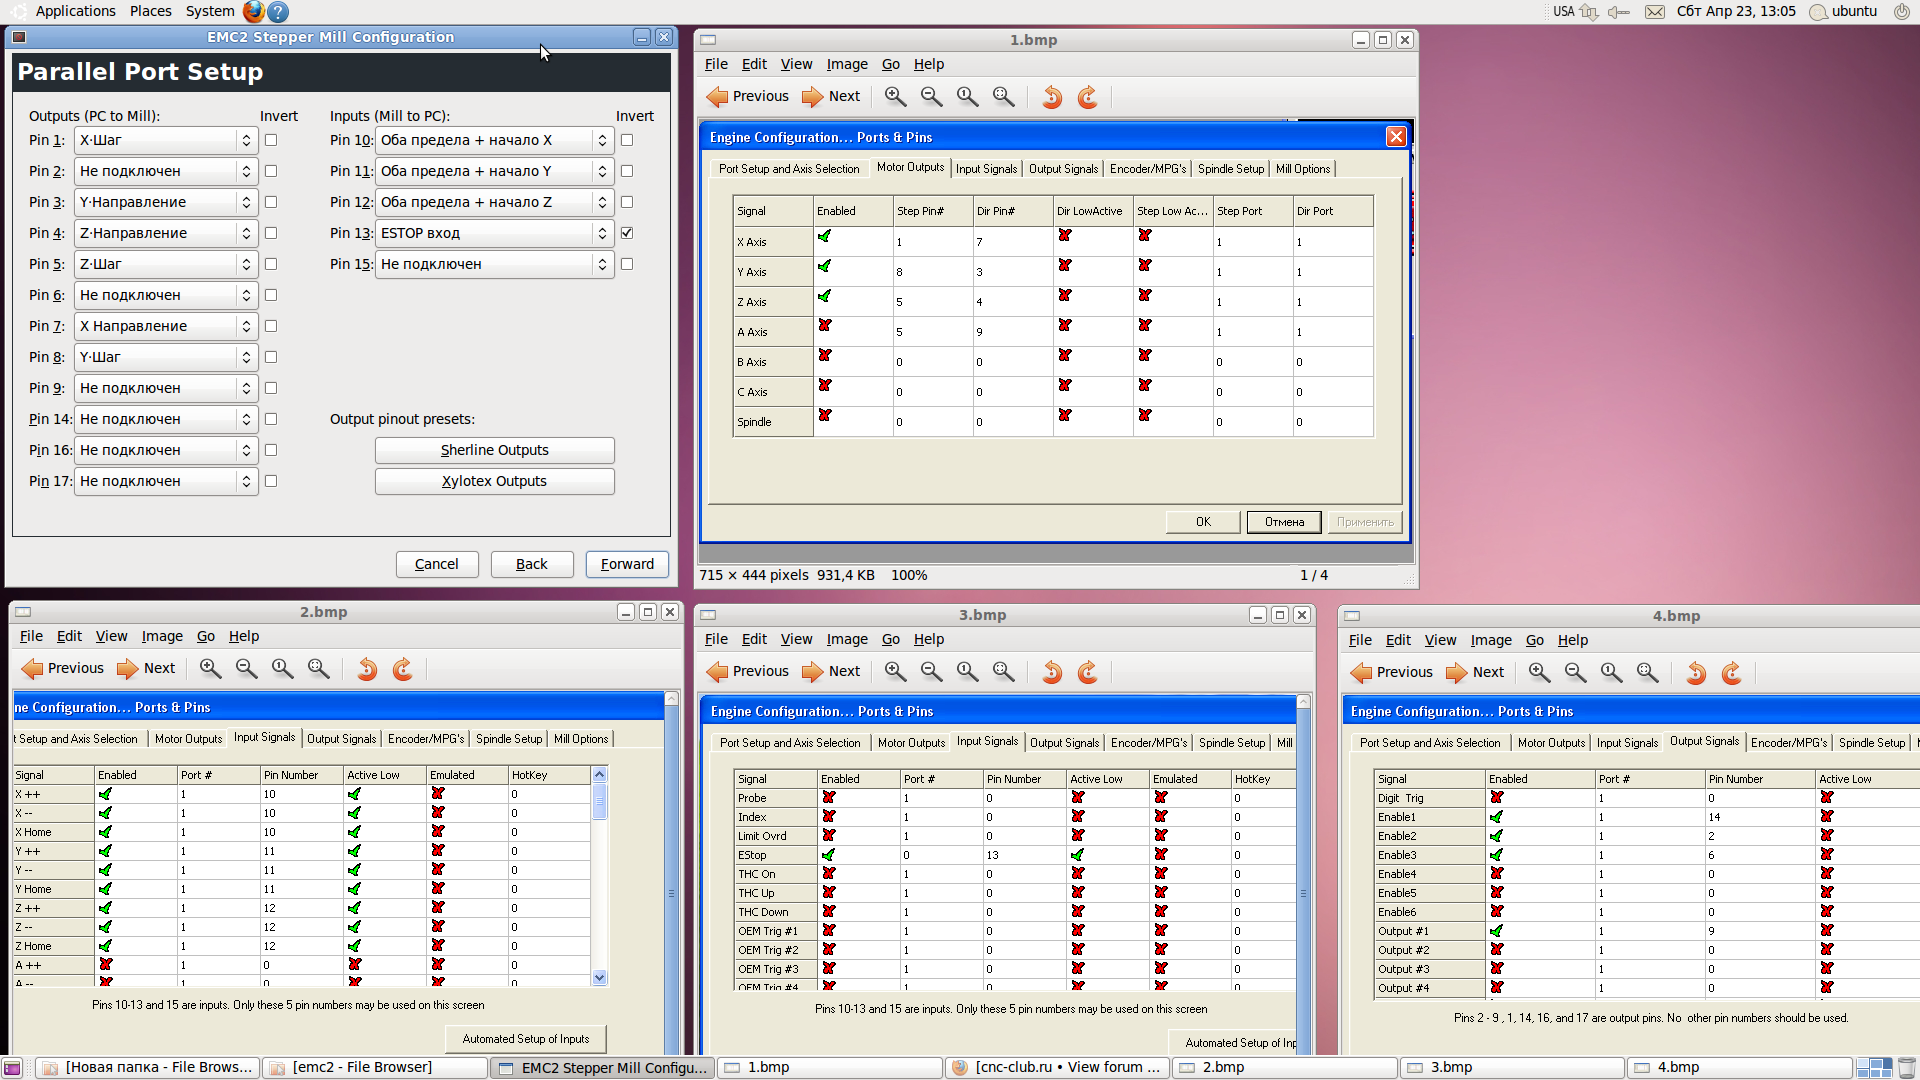Launch Firefox from top panel
1920x1080 pixels.
click(254, 11)
